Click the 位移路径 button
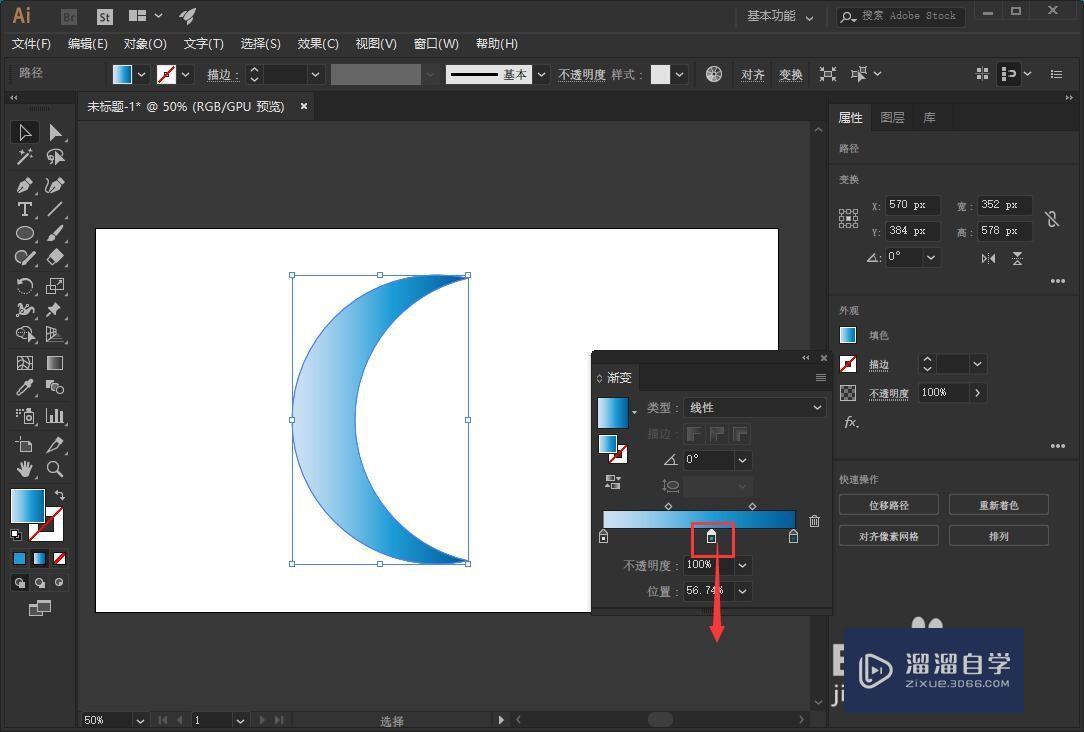 pos(888,505)
